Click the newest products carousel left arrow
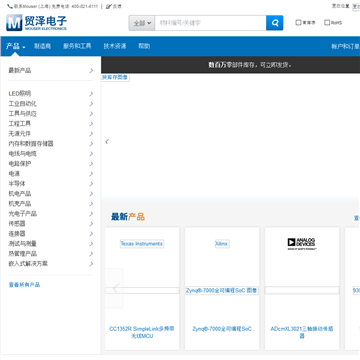 116,288
